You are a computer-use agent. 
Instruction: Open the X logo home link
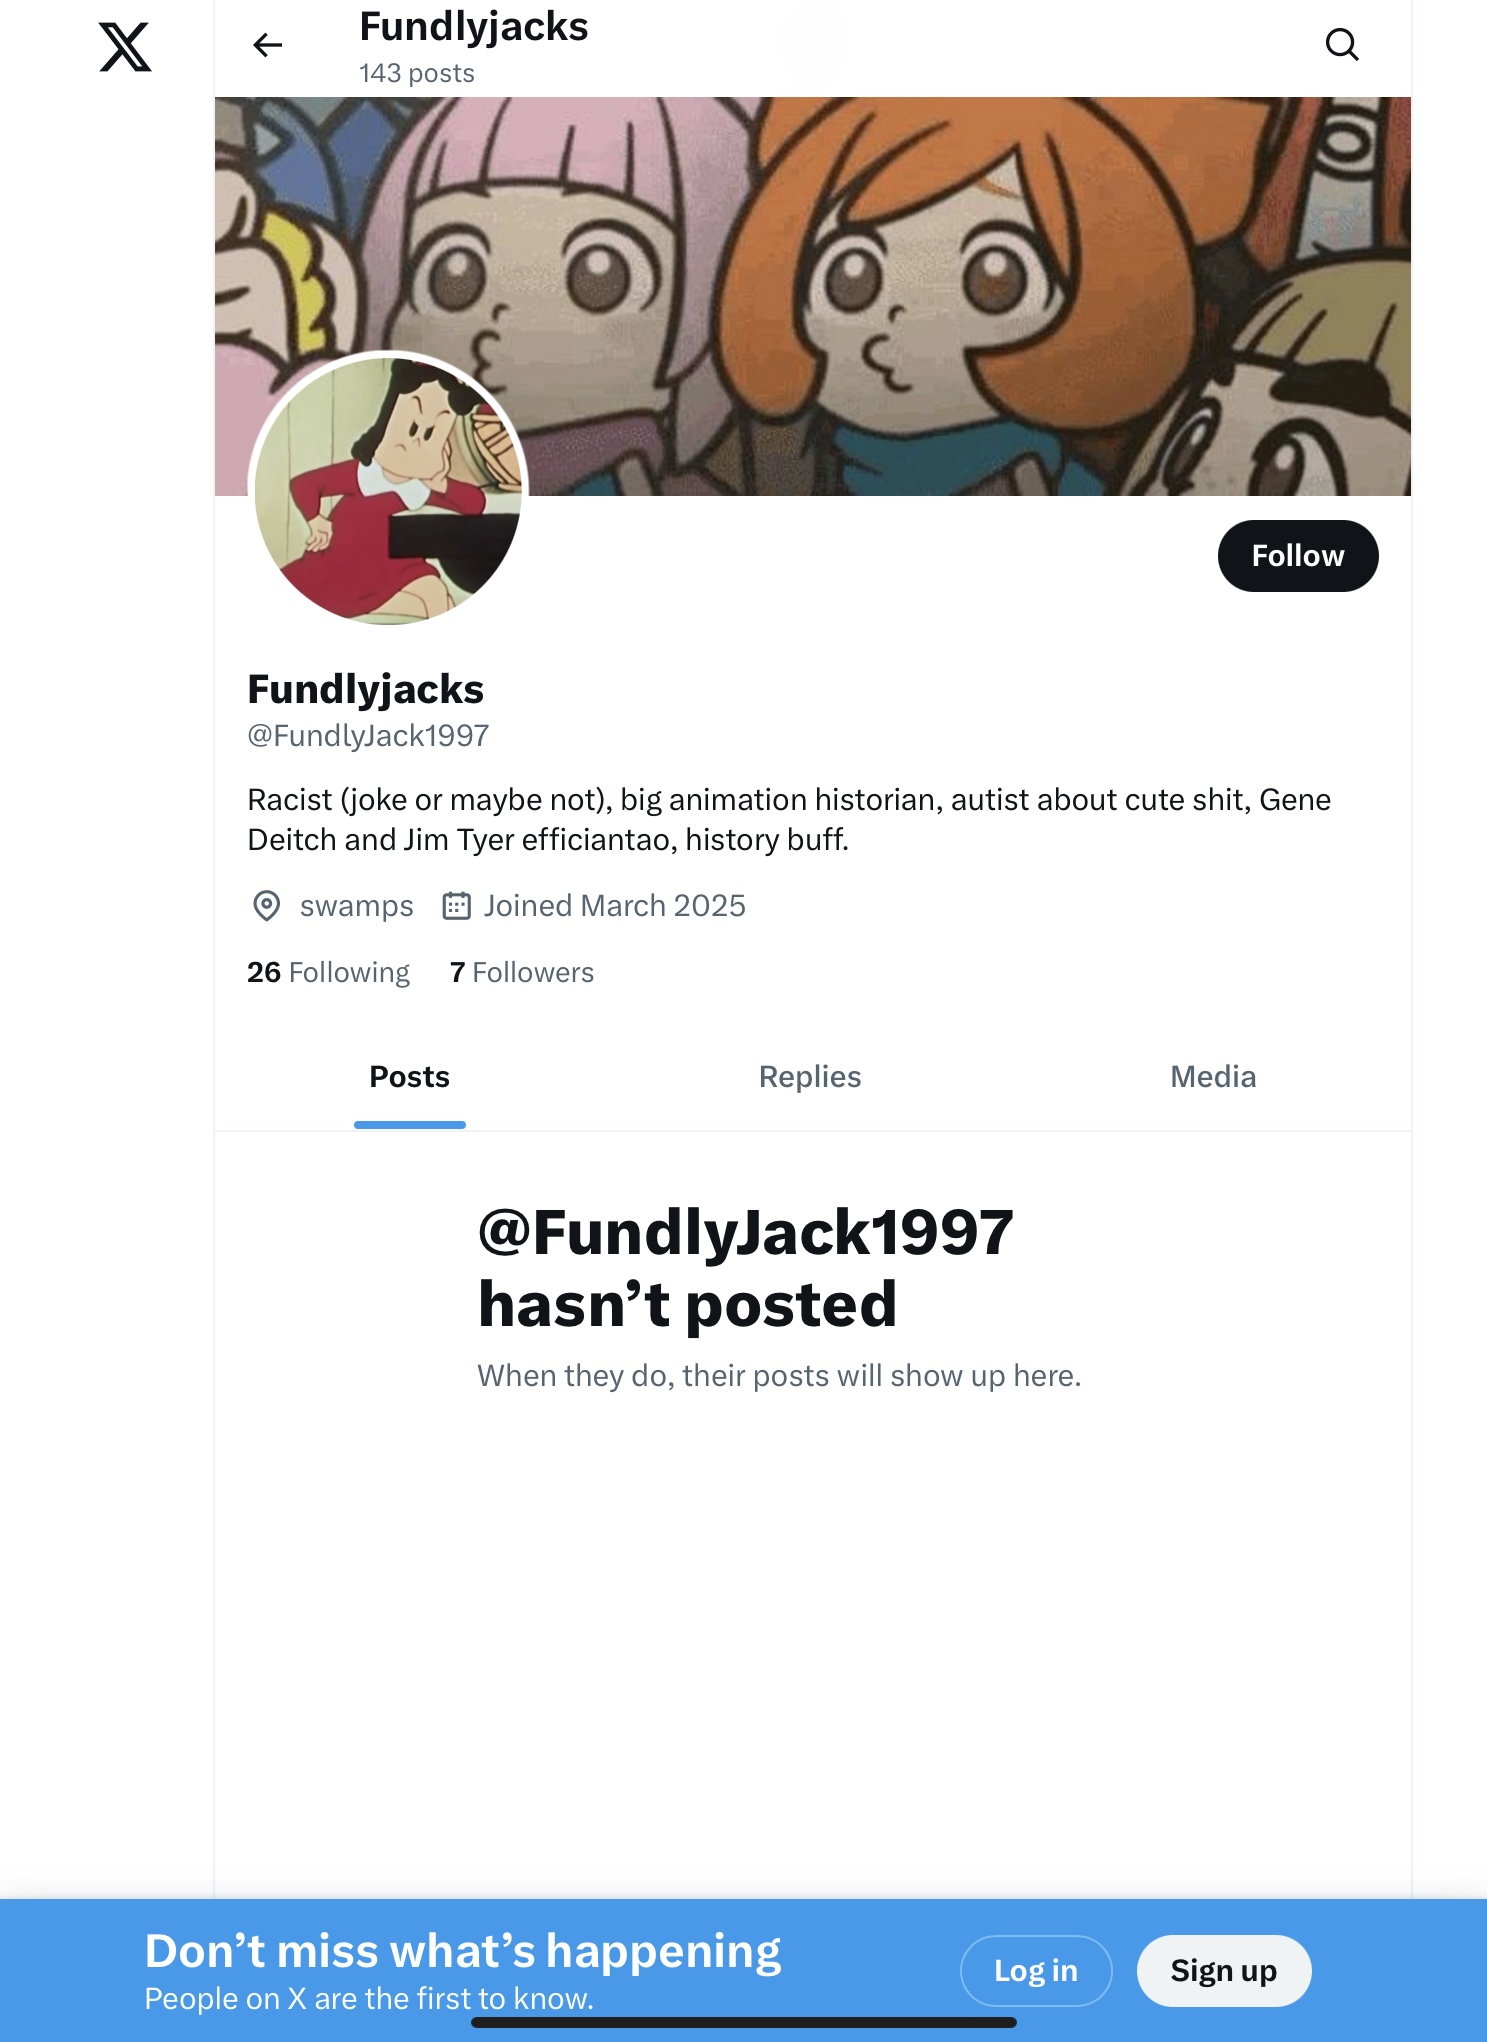125,47
